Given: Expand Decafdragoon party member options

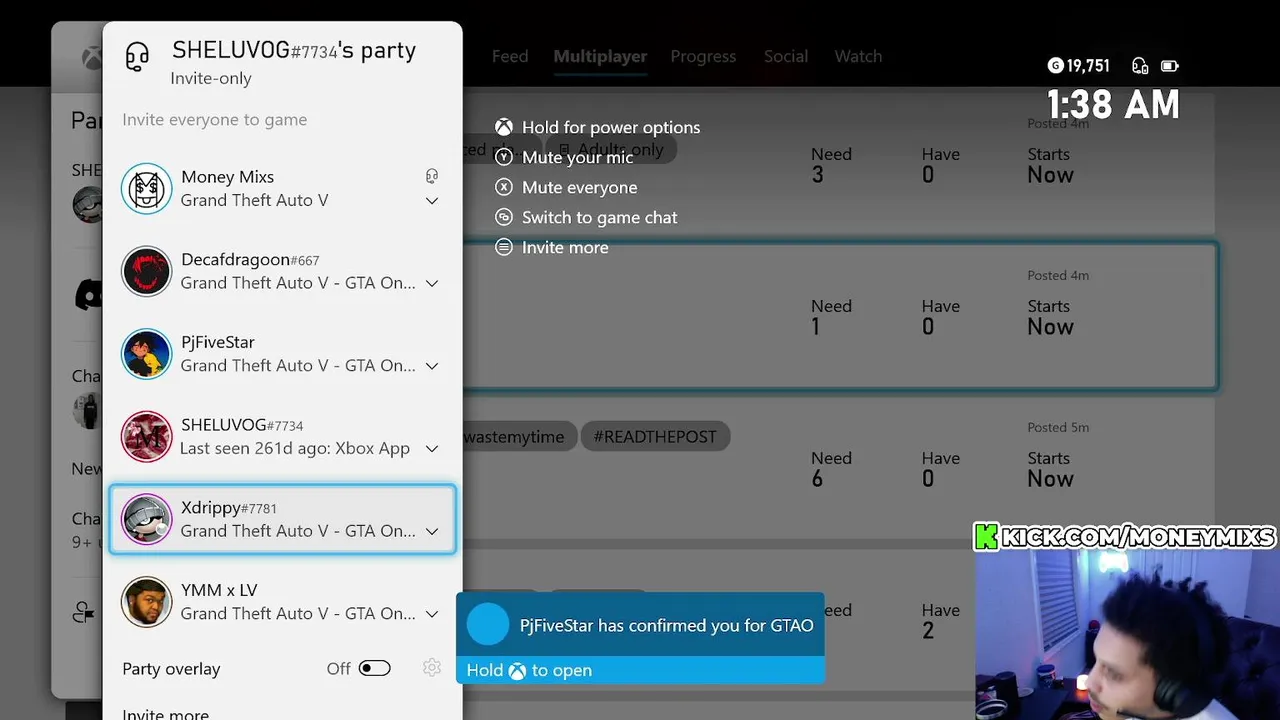Looking at the screenshot, I should point(432,284).
